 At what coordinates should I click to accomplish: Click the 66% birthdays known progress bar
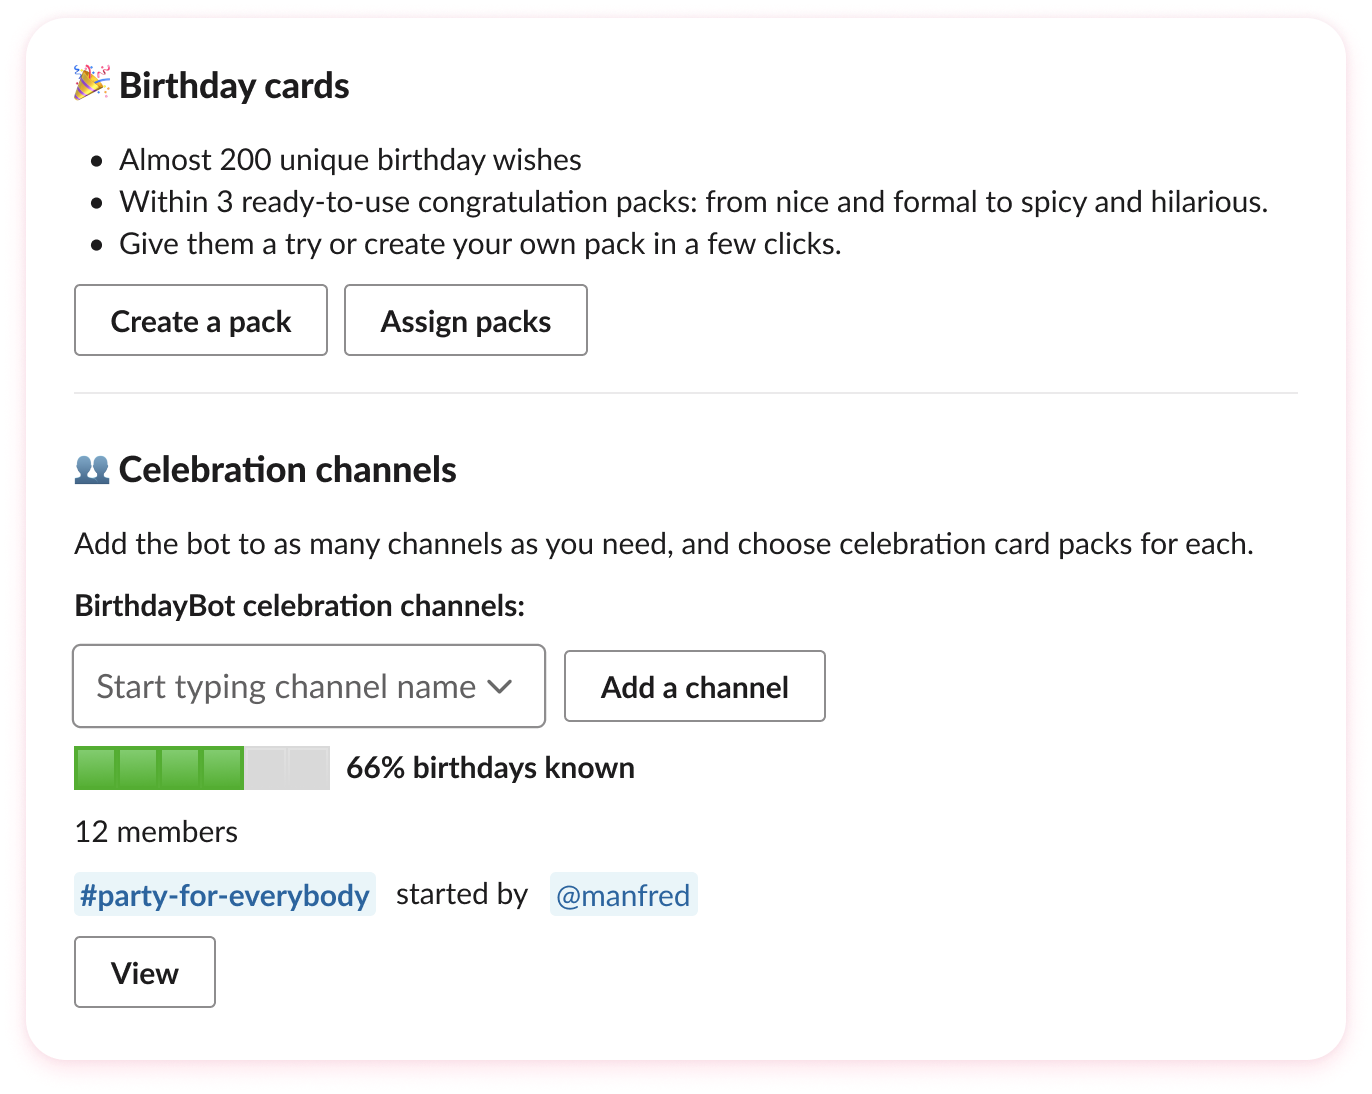pos(201,768)
